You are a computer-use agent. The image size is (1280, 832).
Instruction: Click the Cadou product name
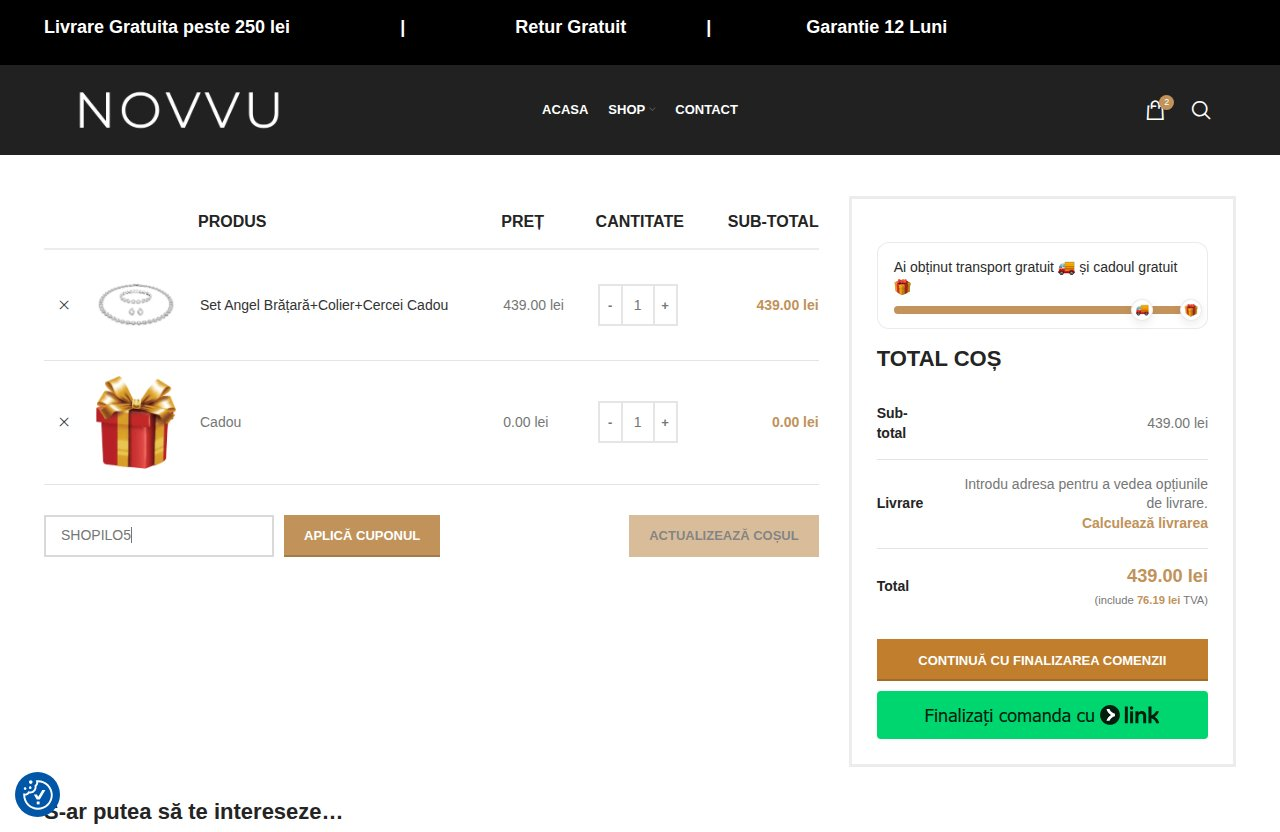[221, 422]
